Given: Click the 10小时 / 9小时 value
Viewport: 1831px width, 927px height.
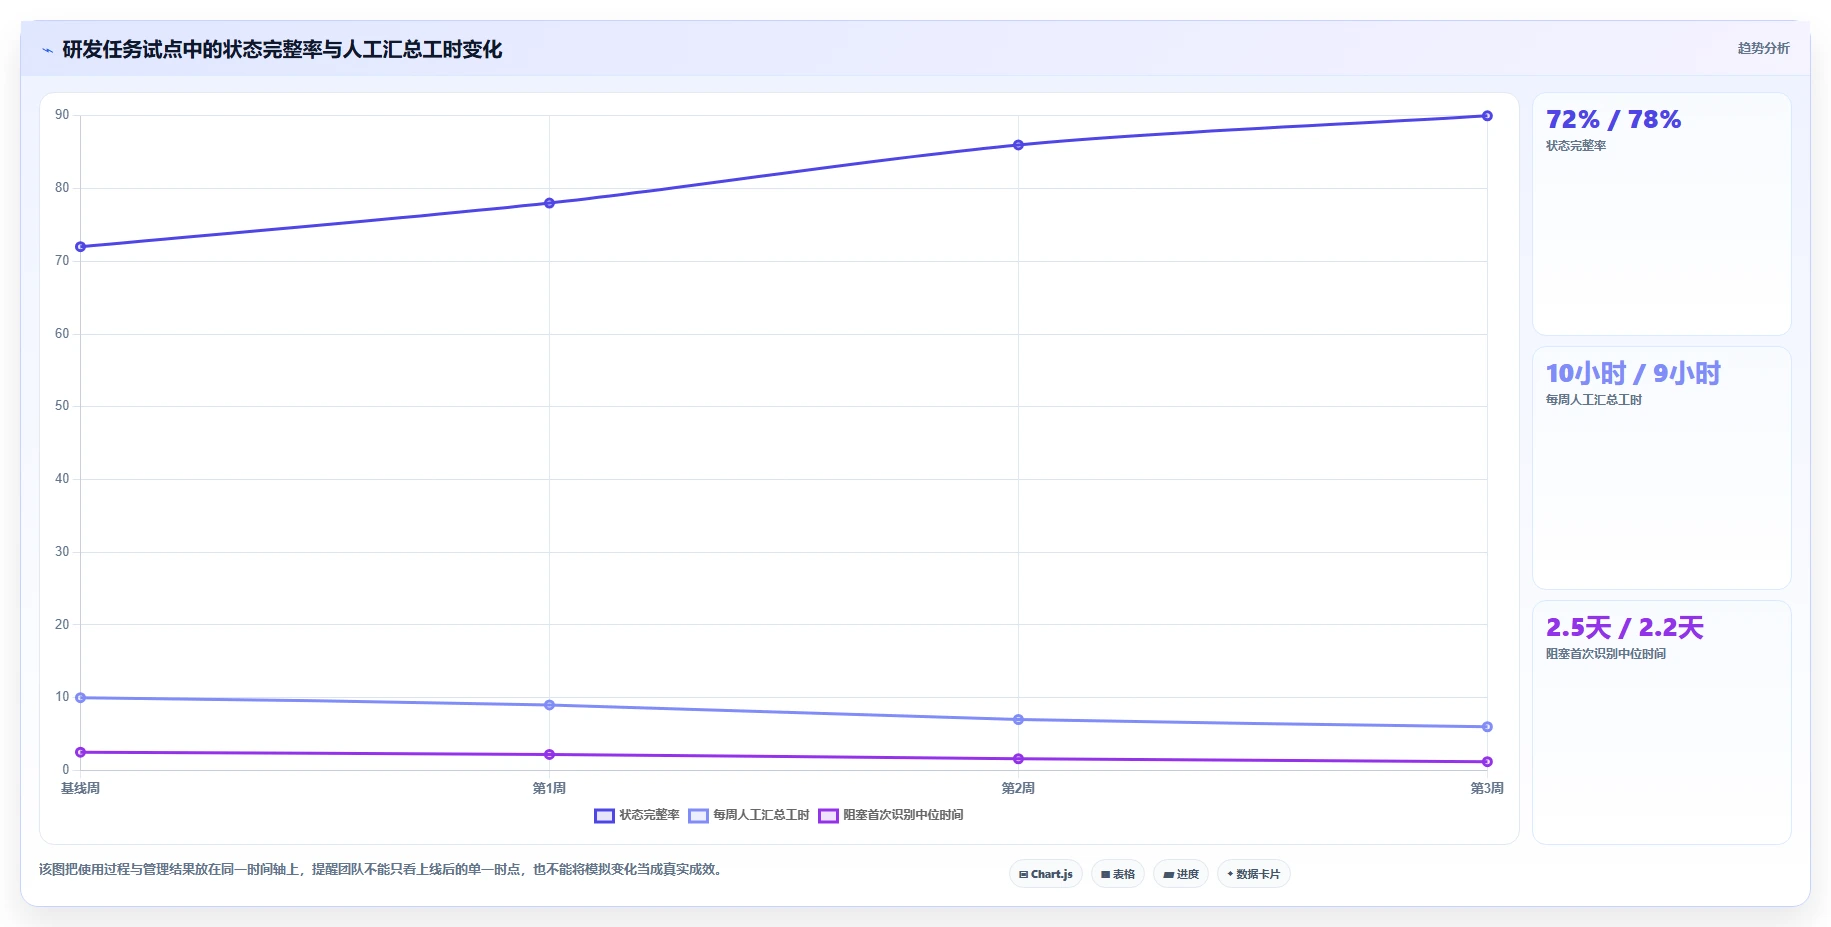Looking at the screenshot, I should point(1633,374).
